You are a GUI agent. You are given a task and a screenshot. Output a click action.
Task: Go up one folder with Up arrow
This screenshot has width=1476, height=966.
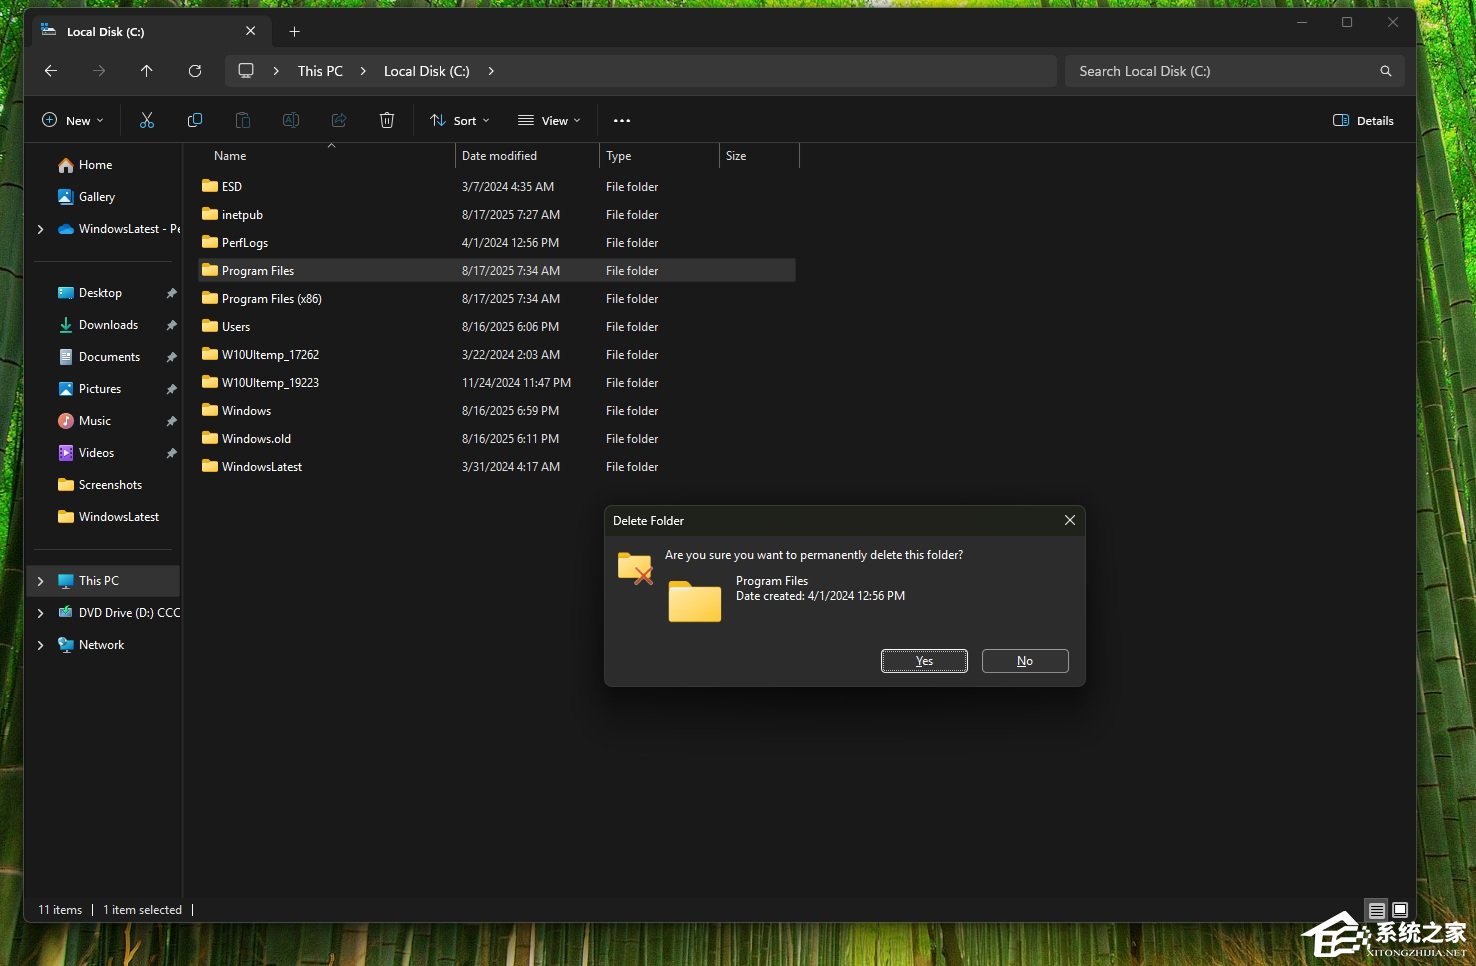(147, 71)
